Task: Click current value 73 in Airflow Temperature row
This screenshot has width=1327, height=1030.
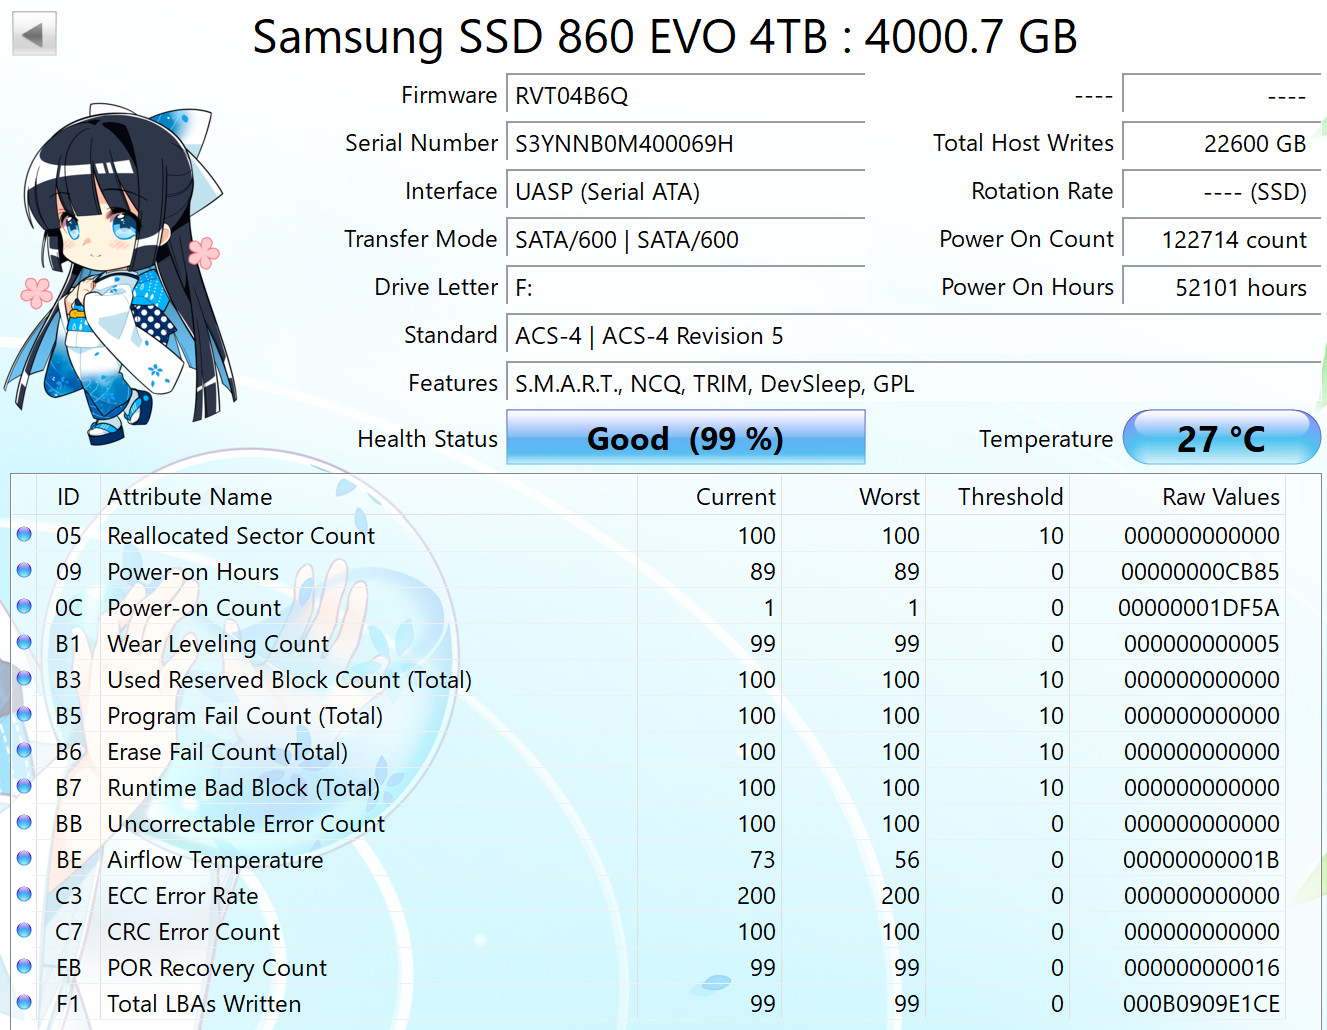Action: coord(763,860)
